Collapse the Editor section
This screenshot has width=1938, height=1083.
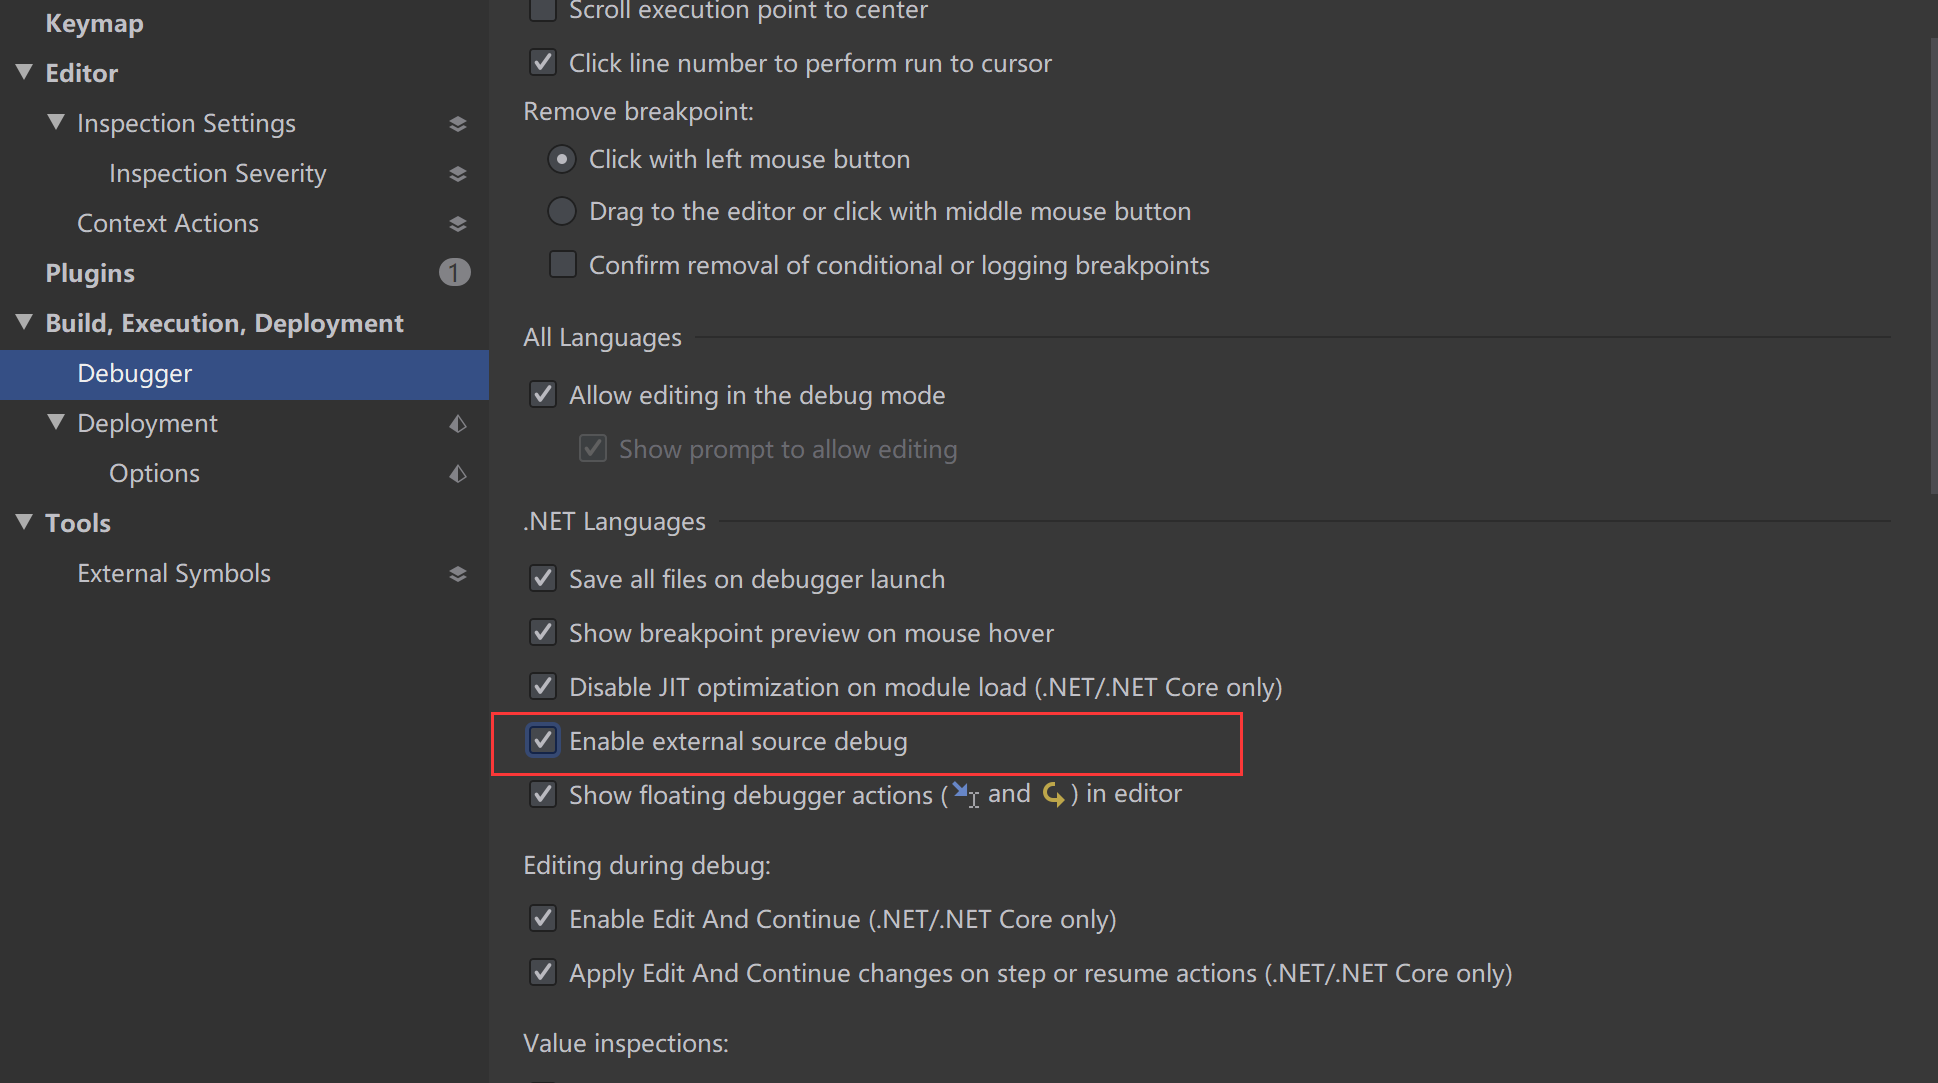click(22, 72)
